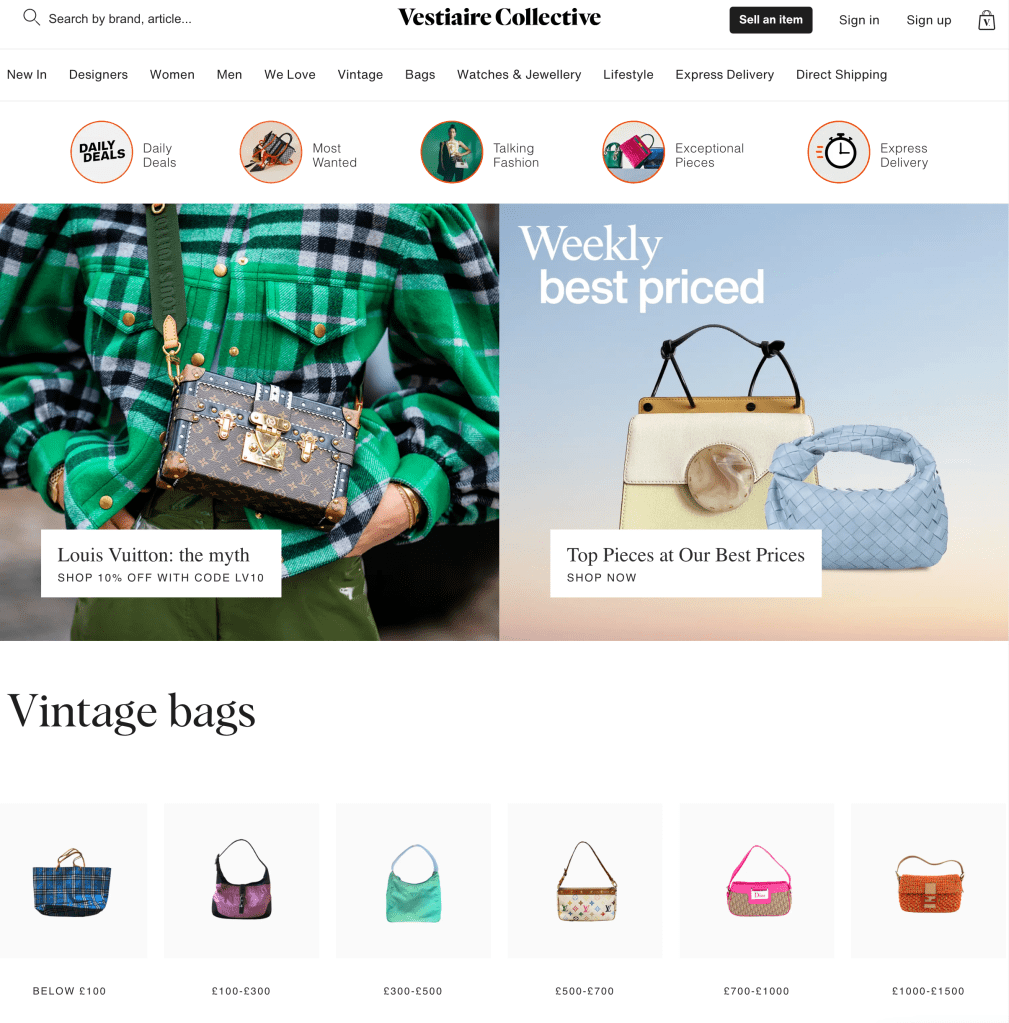The width and height of the screenshot is (1009, 1023).
Task: Click the Sign in link
Action: pos(859,20)
